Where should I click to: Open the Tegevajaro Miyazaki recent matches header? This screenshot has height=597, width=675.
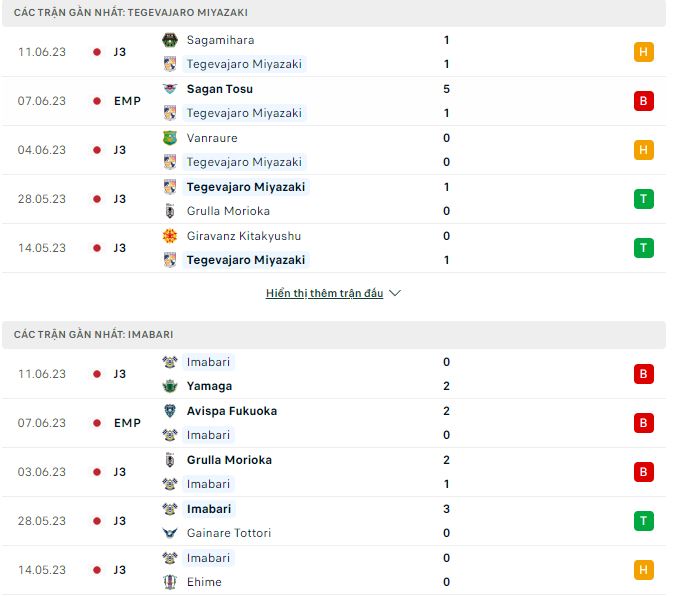coord(131,12)
